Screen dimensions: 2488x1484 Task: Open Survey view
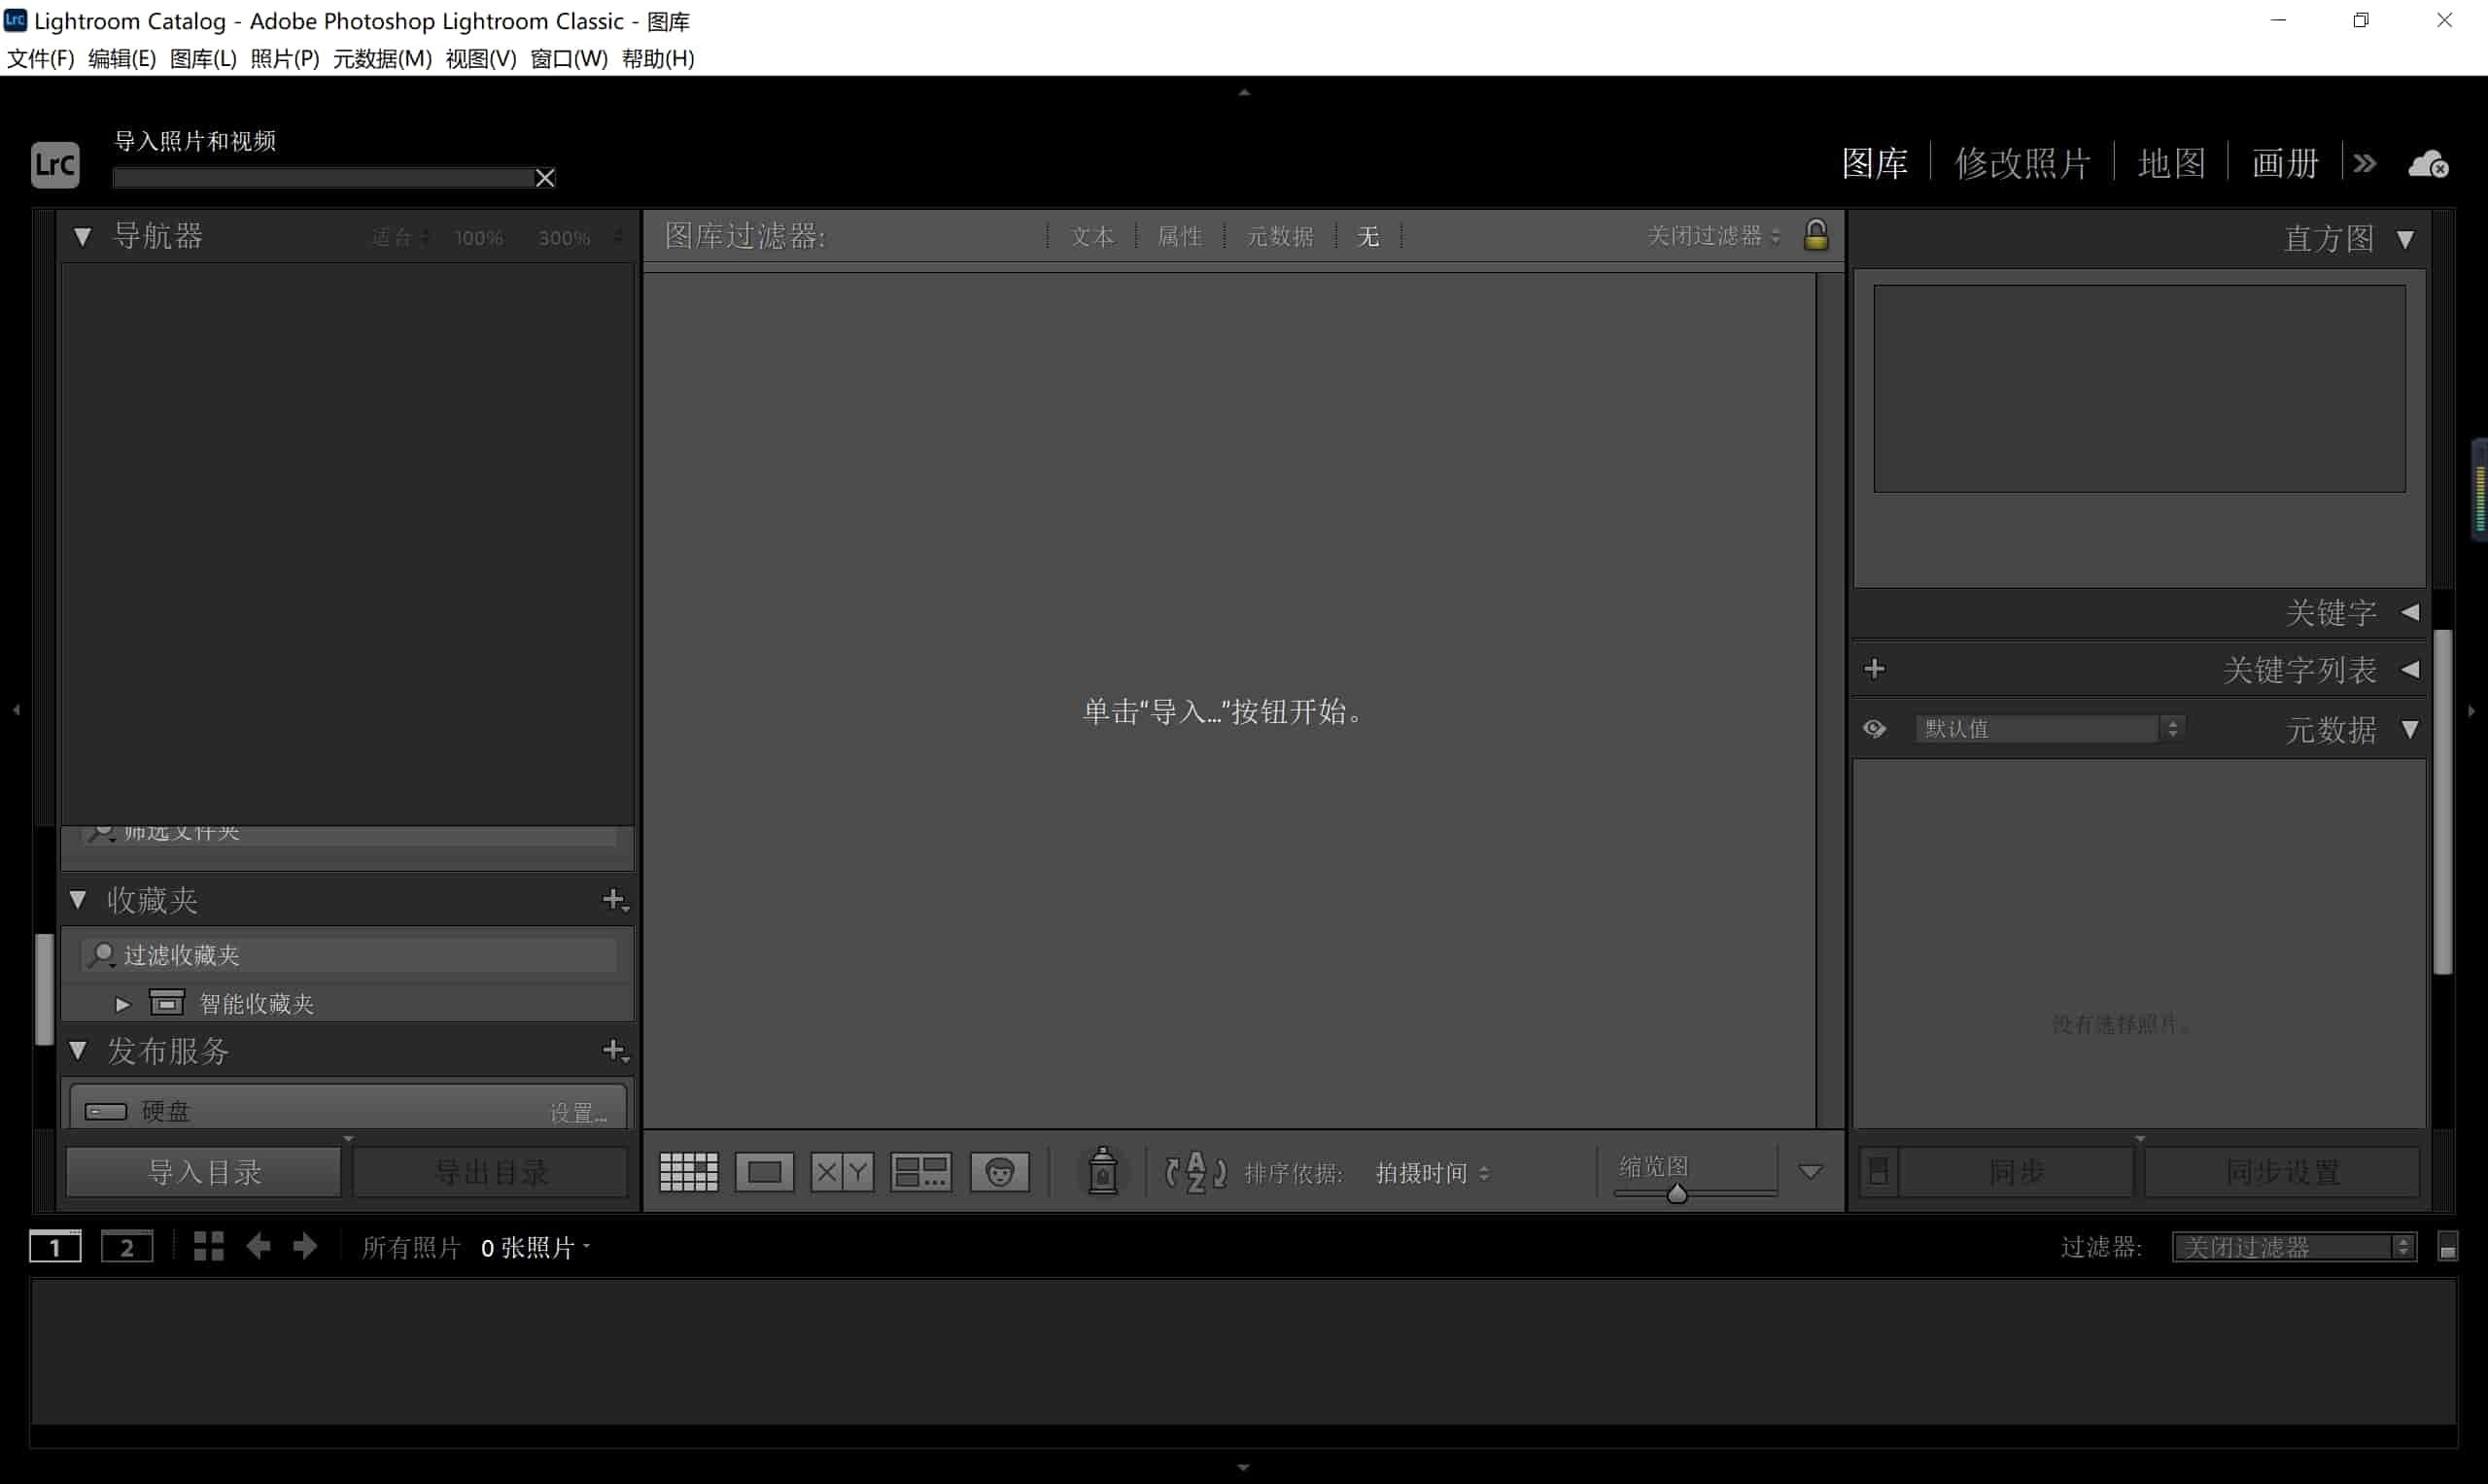921,1171
